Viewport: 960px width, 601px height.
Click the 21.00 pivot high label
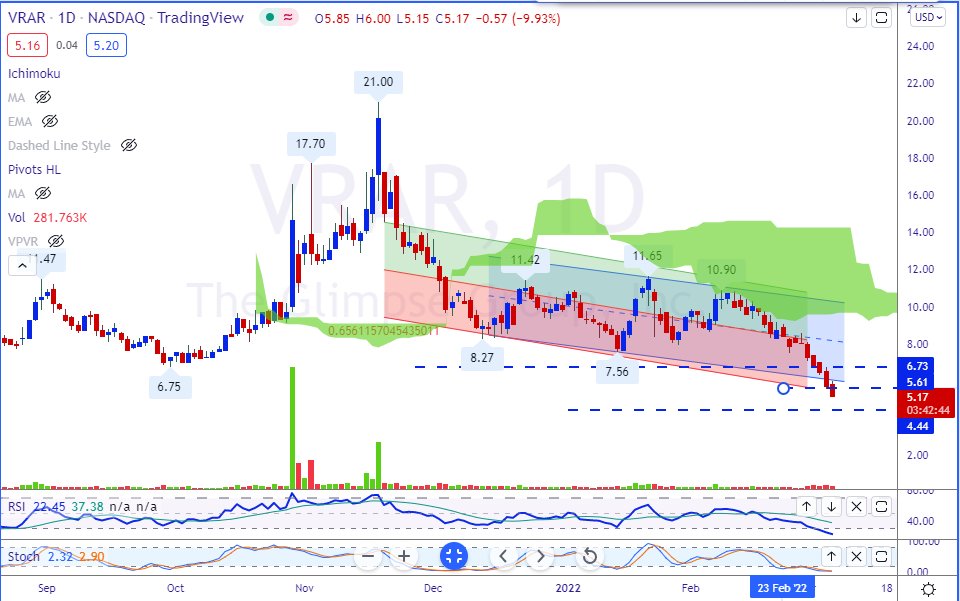[x=378, y=81]
